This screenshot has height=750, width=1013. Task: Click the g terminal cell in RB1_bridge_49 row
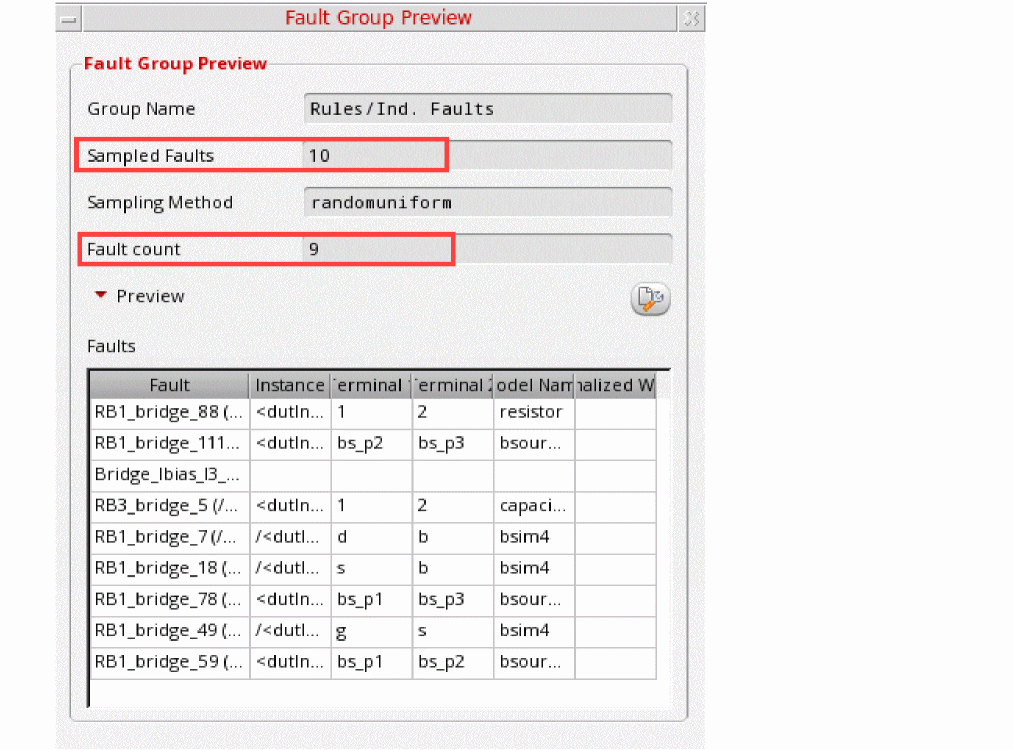[371, 630]
